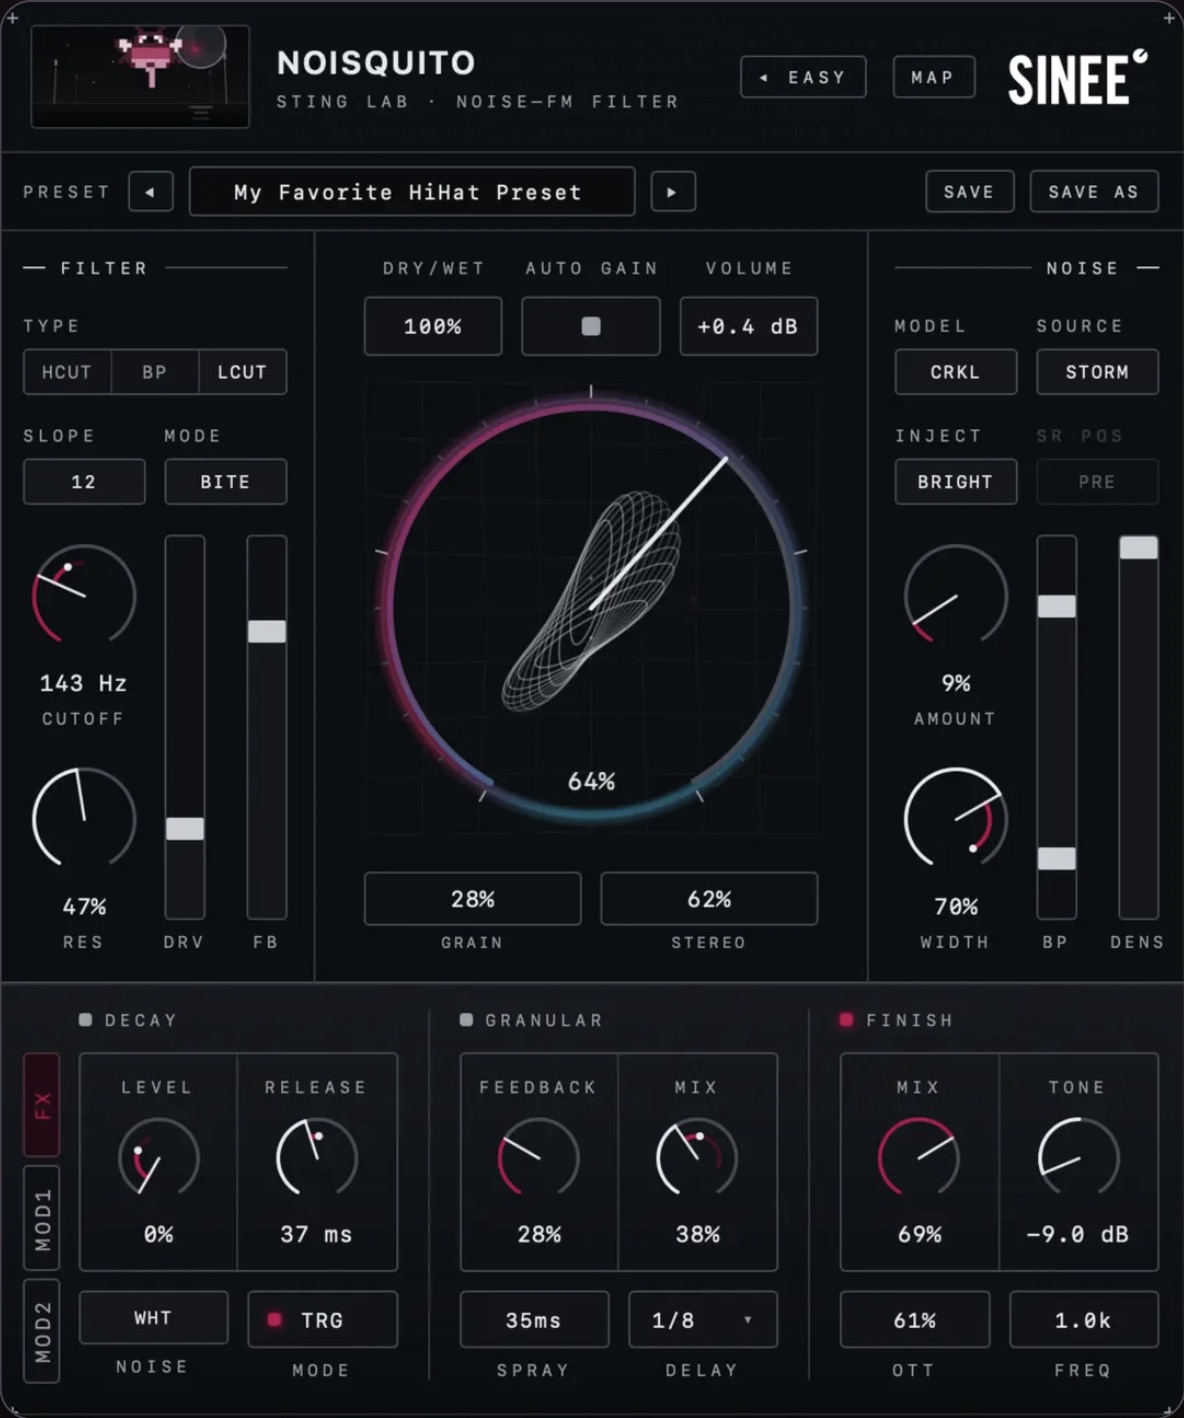Select the BP filter type

[155, 372]
